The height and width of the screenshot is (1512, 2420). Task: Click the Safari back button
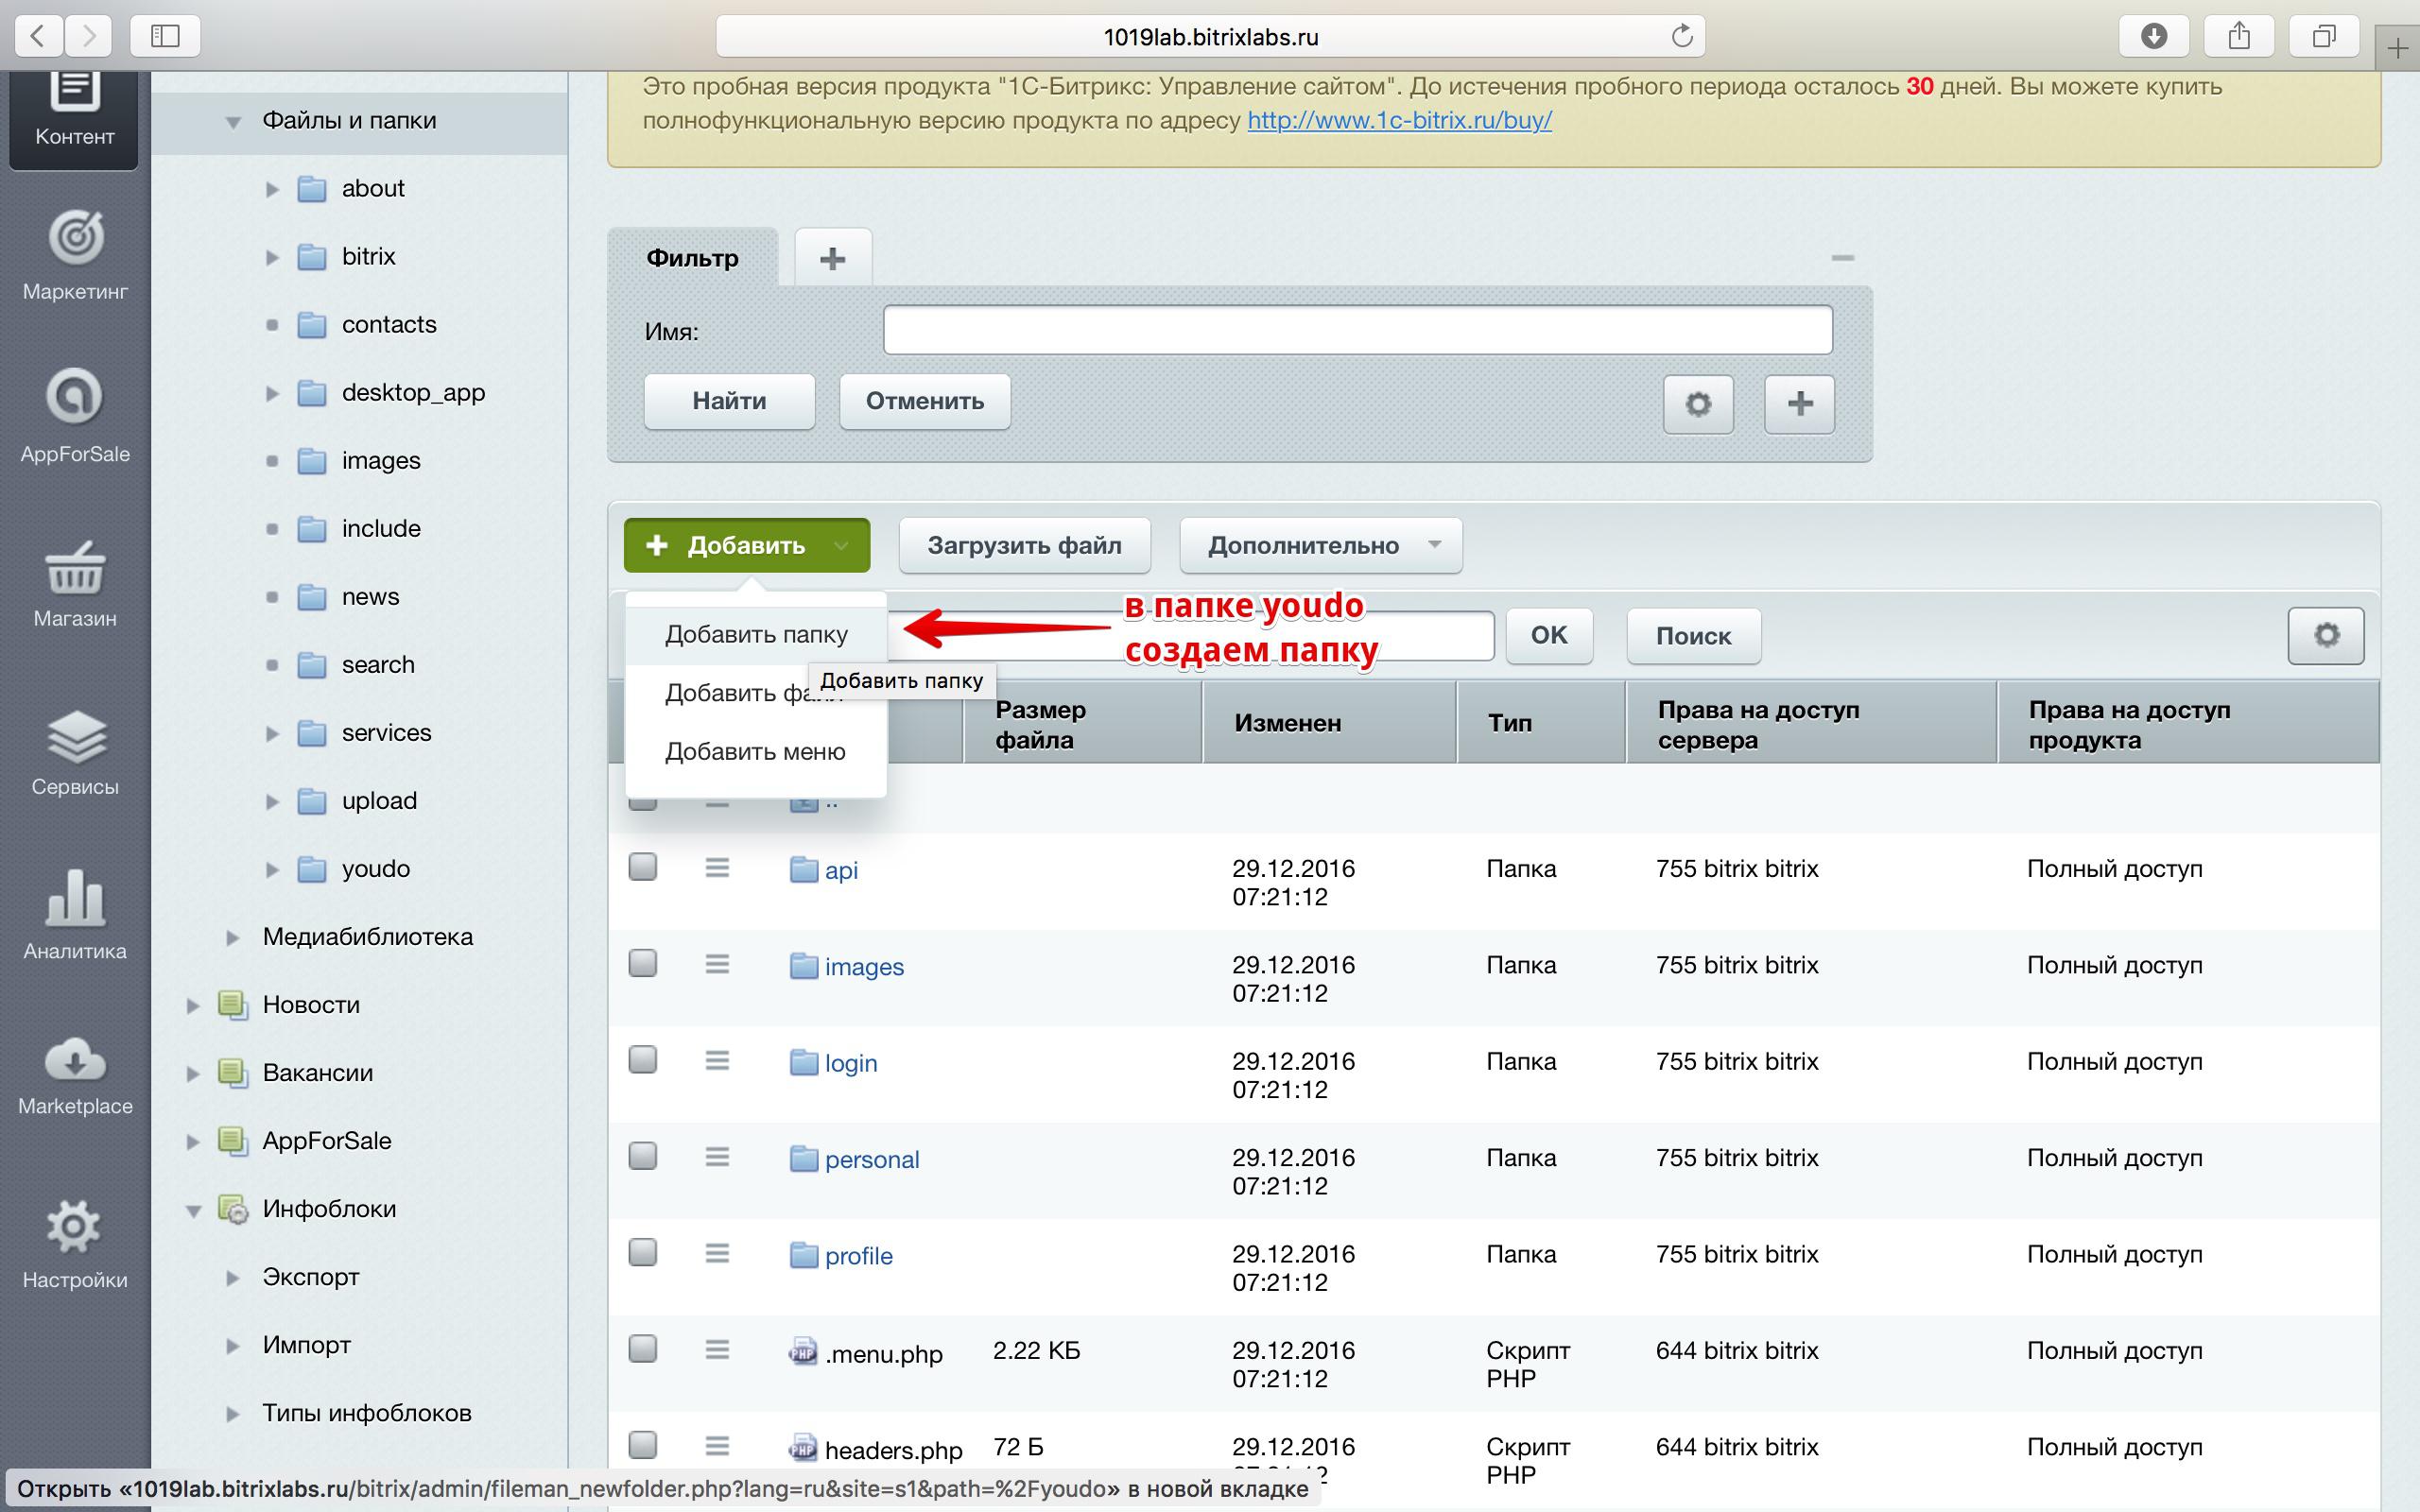click(38, 36)
